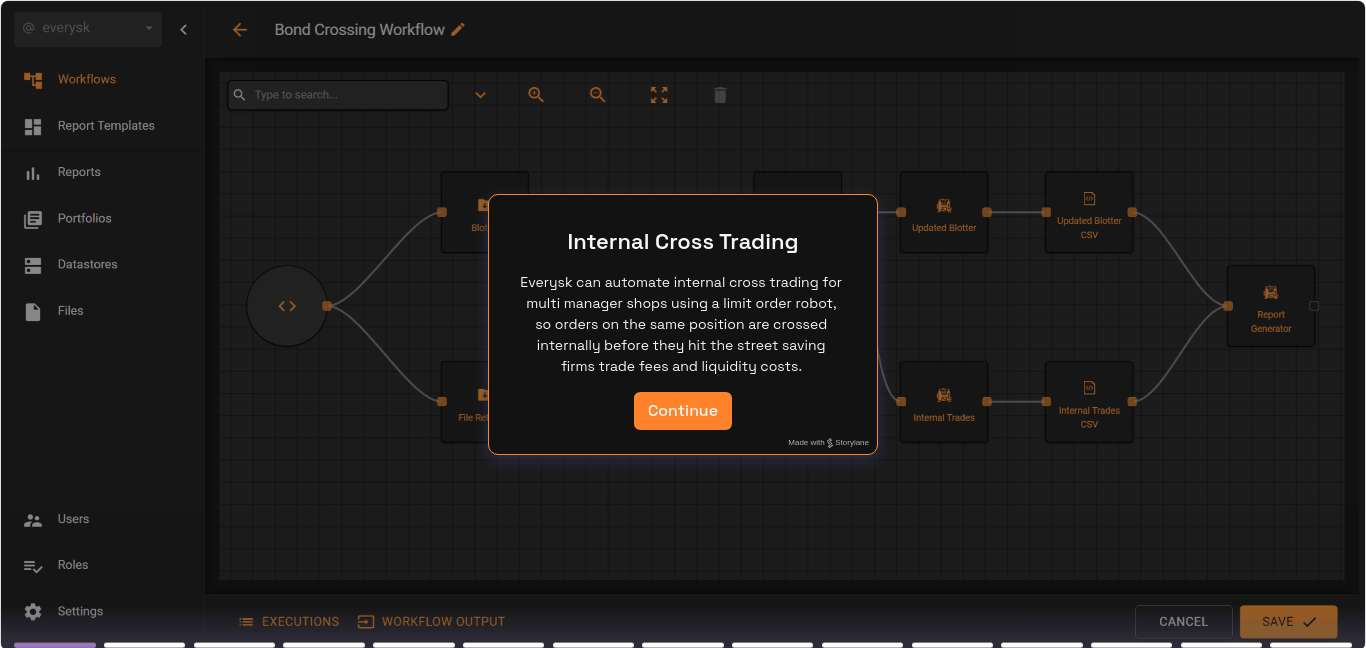Switch to the Executions tab
This screenshot has height=648, width=1366.
click(x=289, y=621)
